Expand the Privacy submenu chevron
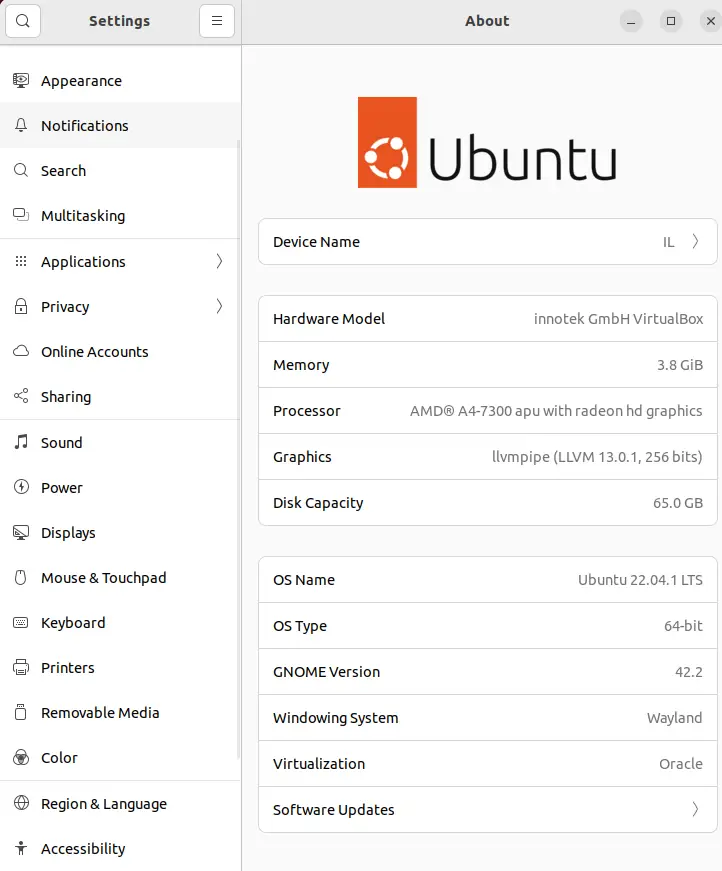 (219, 306)
